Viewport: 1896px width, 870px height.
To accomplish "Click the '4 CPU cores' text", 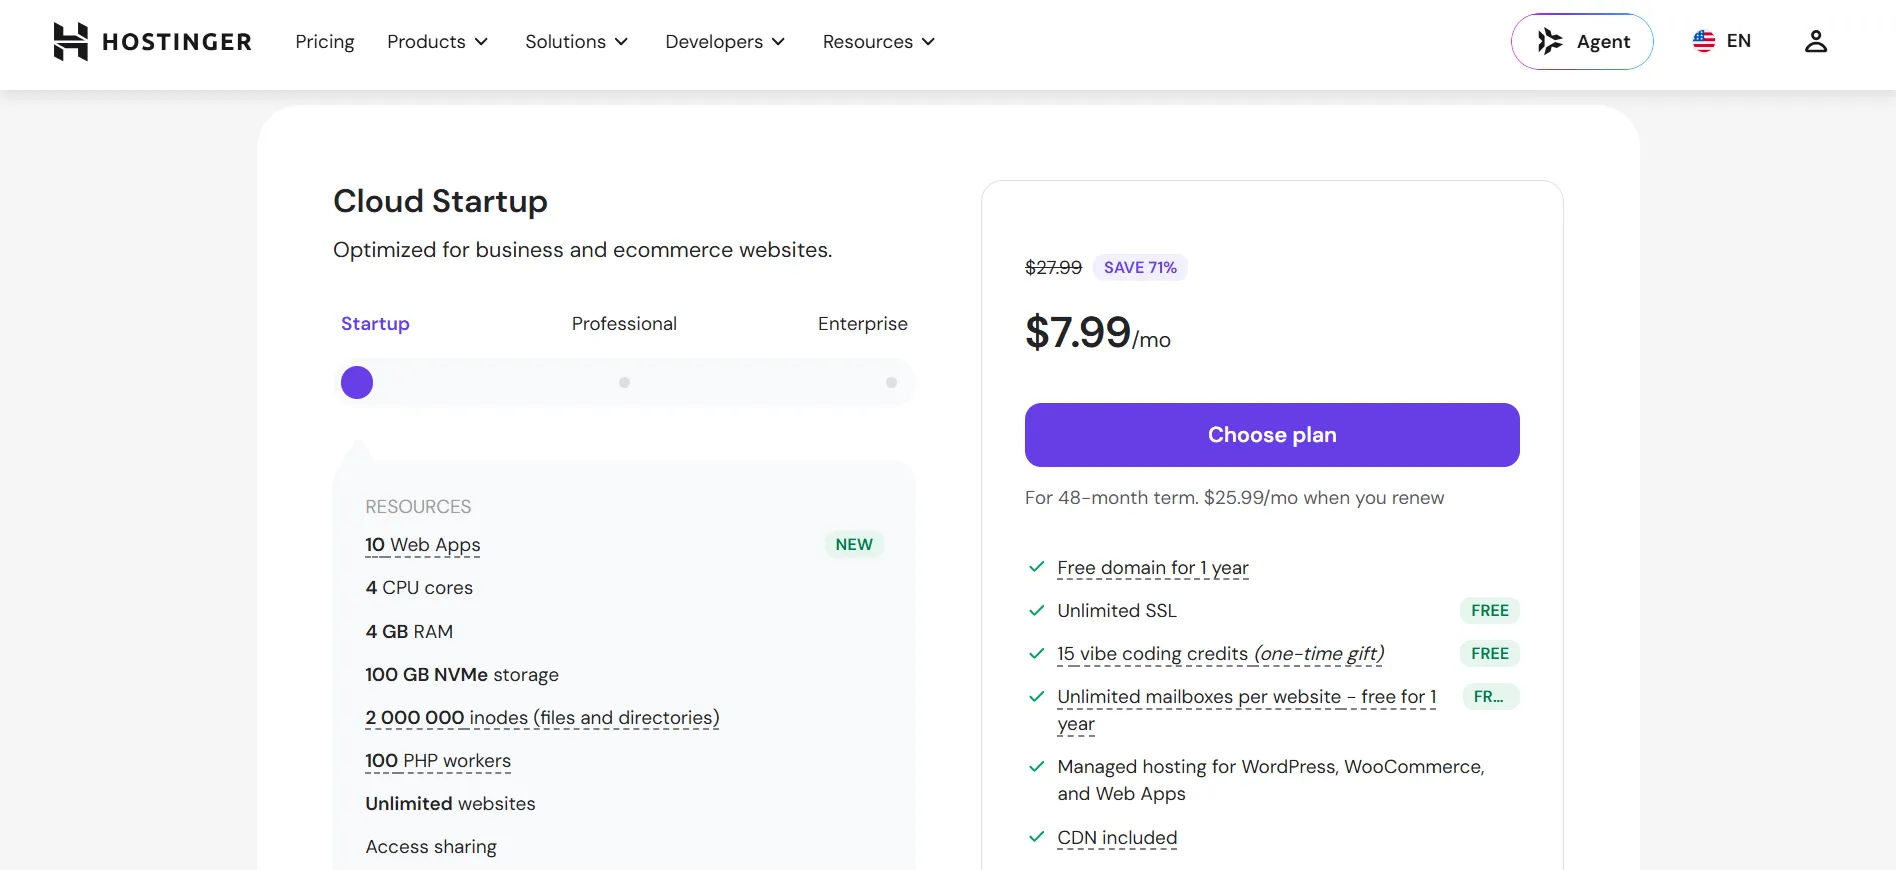I will [x=419, y=588].
